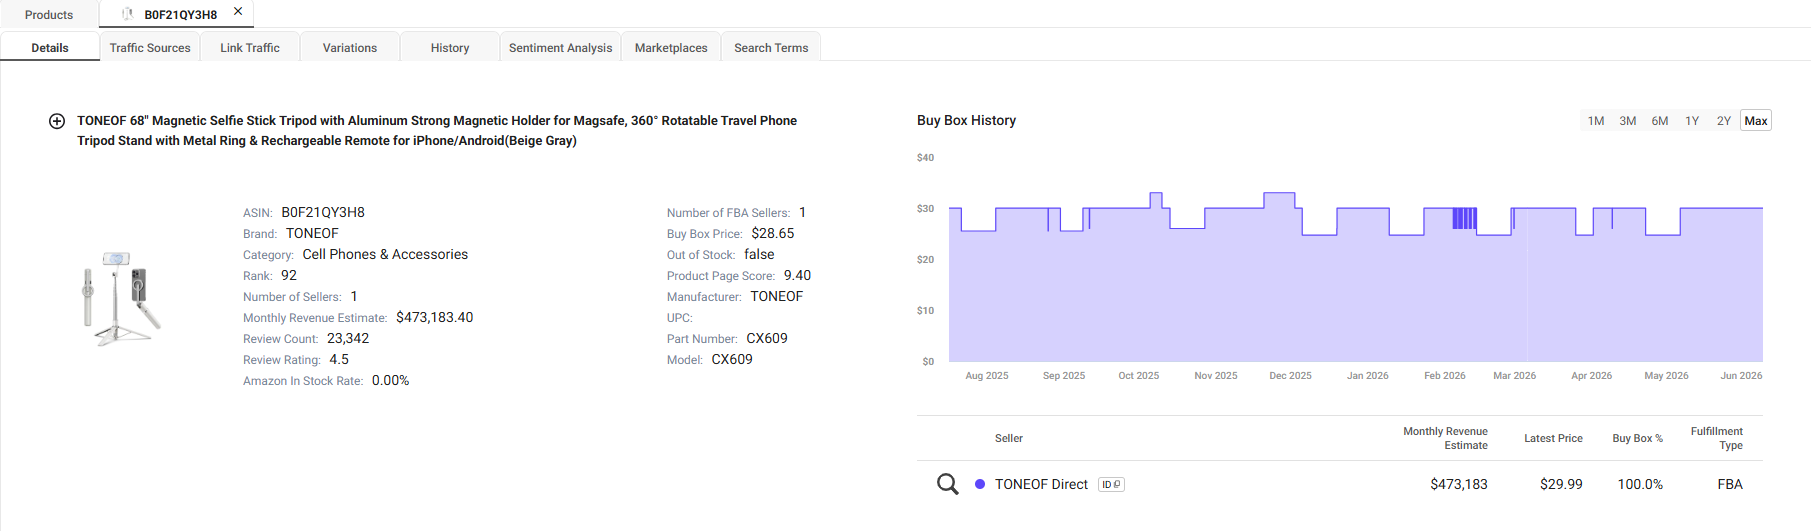The image size is (1811, 531).
Task: Open the History tab
Action: coord(450,47)
